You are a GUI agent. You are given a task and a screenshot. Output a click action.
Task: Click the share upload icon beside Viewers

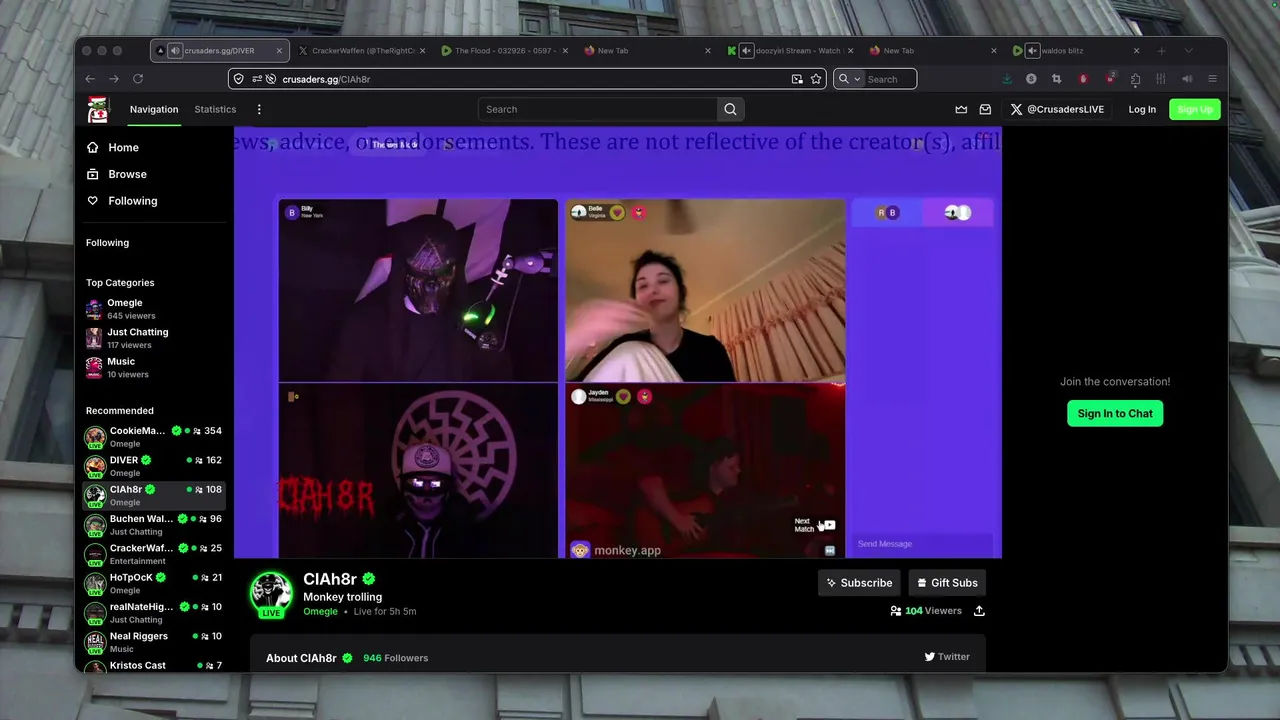979,610
